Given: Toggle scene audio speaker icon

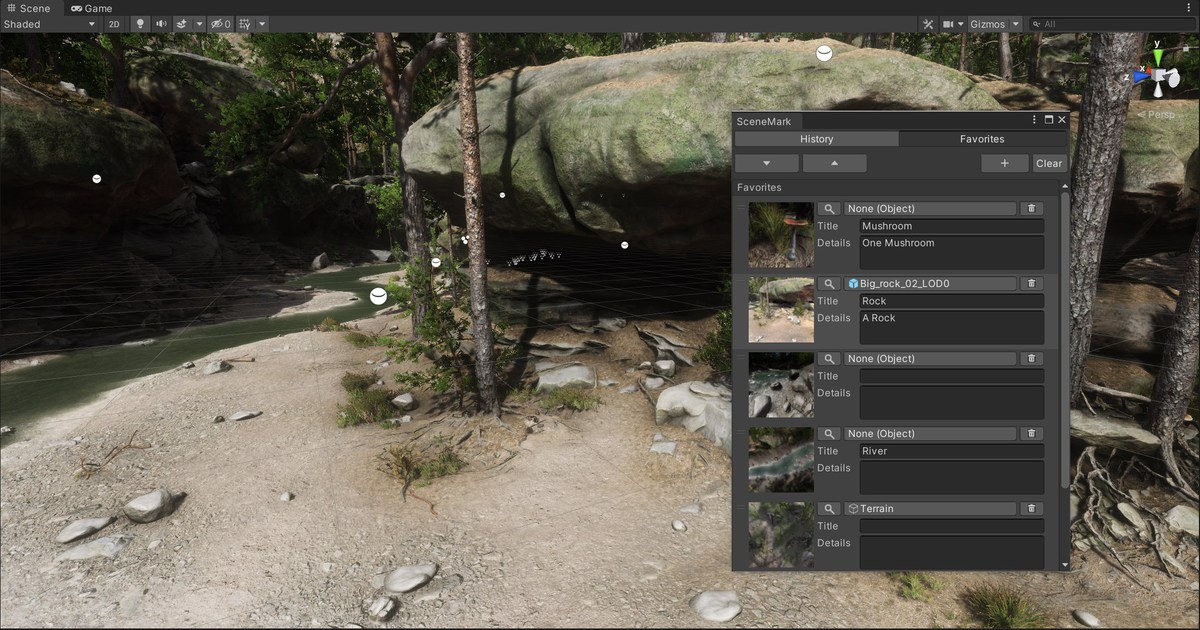Looking at the screenshot, I should coord(161,23).
